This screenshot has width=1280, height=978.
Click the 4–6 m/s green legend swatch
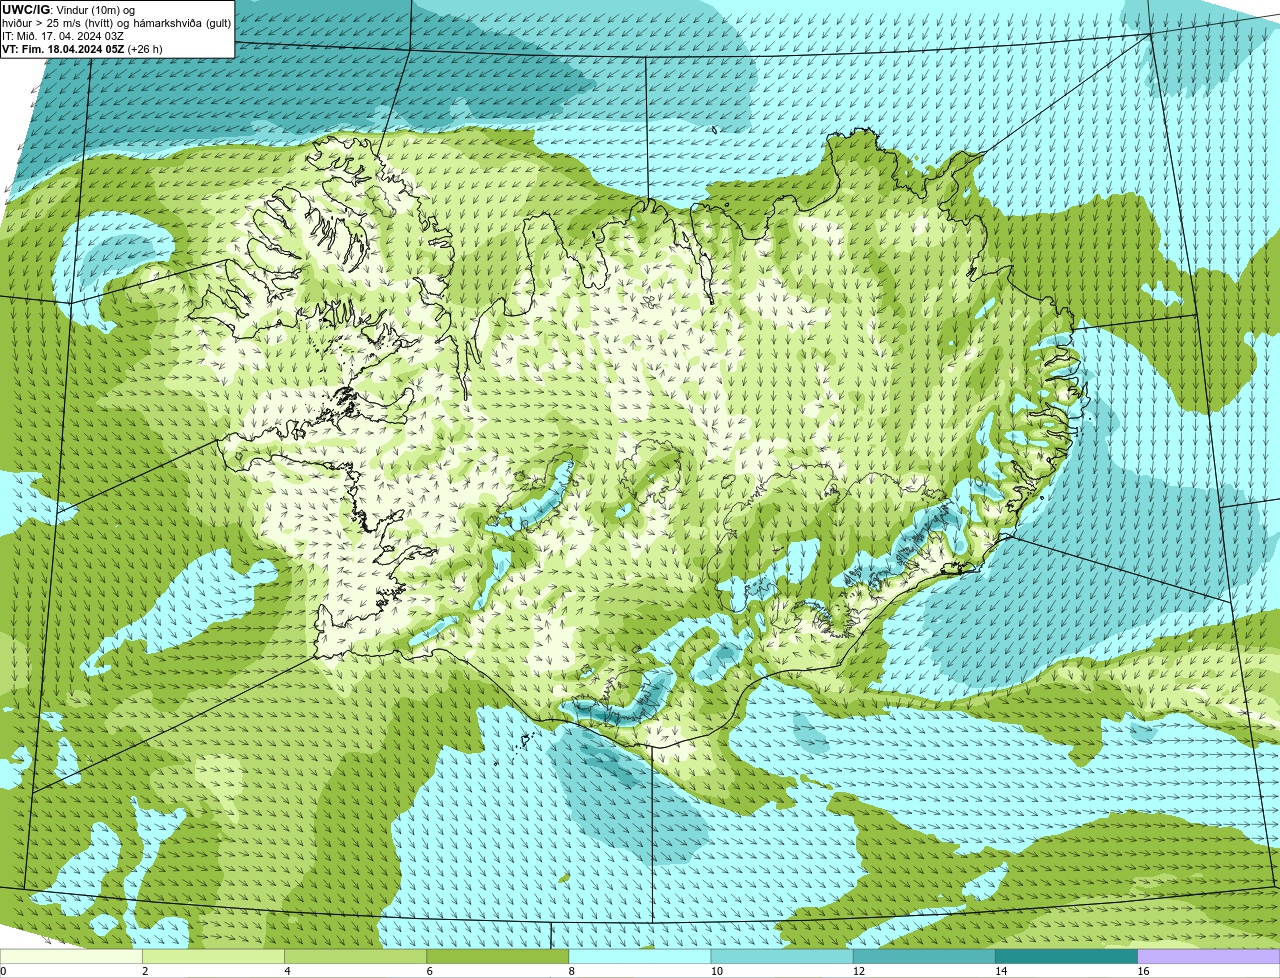pos(355,956)
